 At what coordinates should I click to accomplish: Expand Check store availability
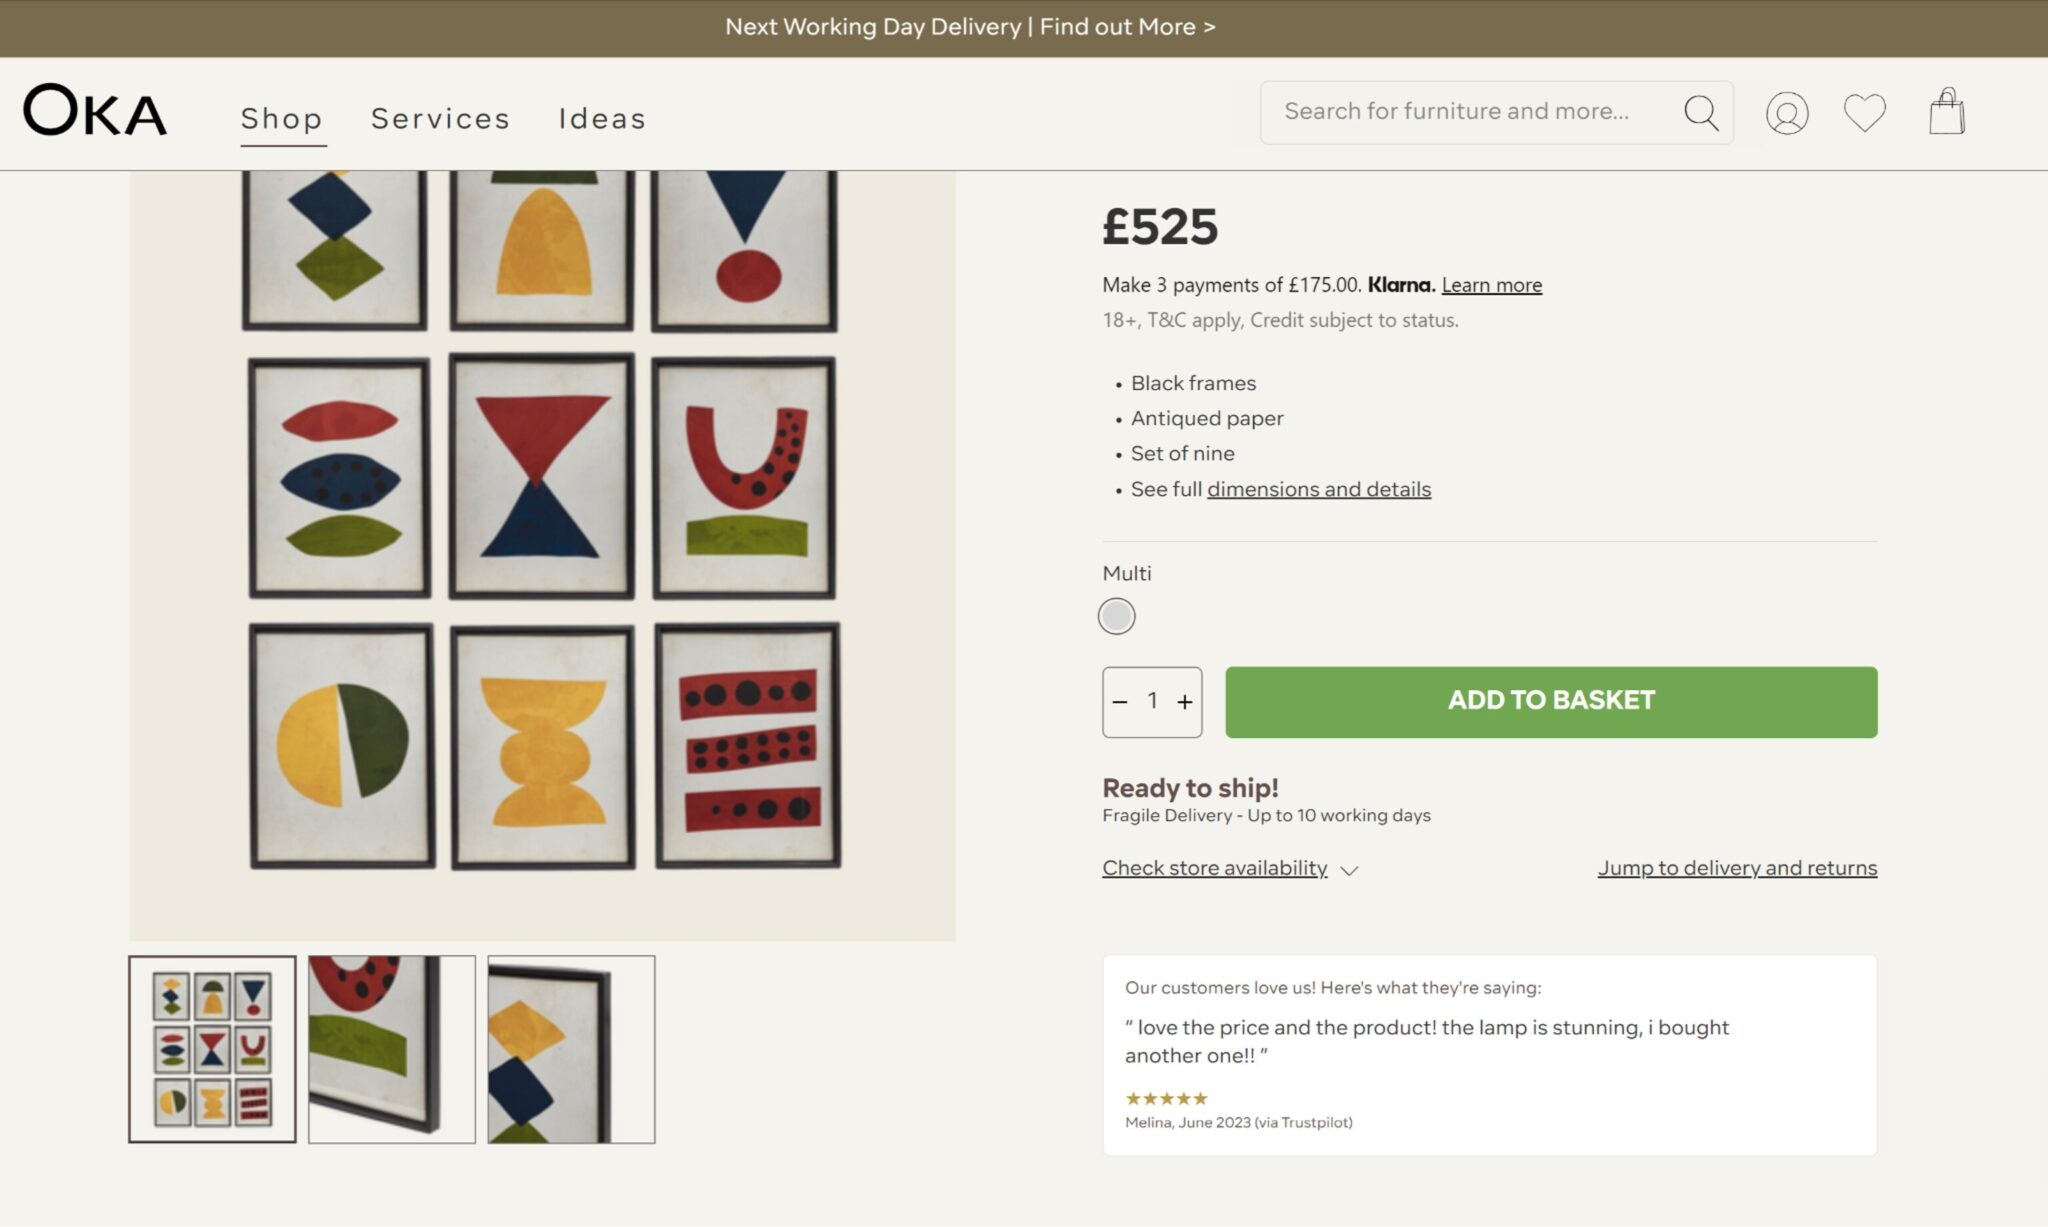tap(1215, 868)
